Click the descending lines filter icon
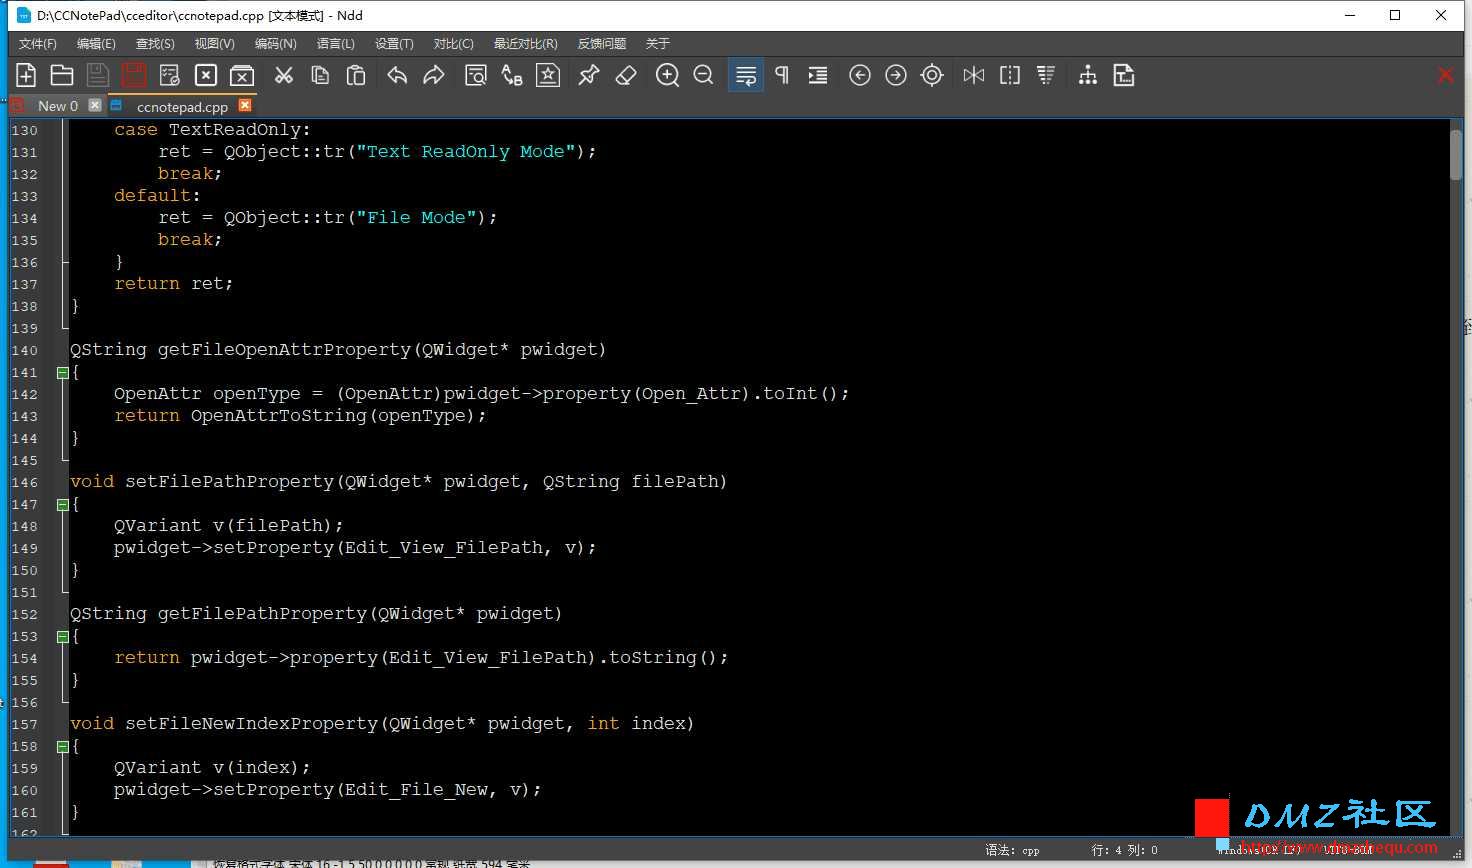Screen dimensions: 1472x868 [1046, 75]
